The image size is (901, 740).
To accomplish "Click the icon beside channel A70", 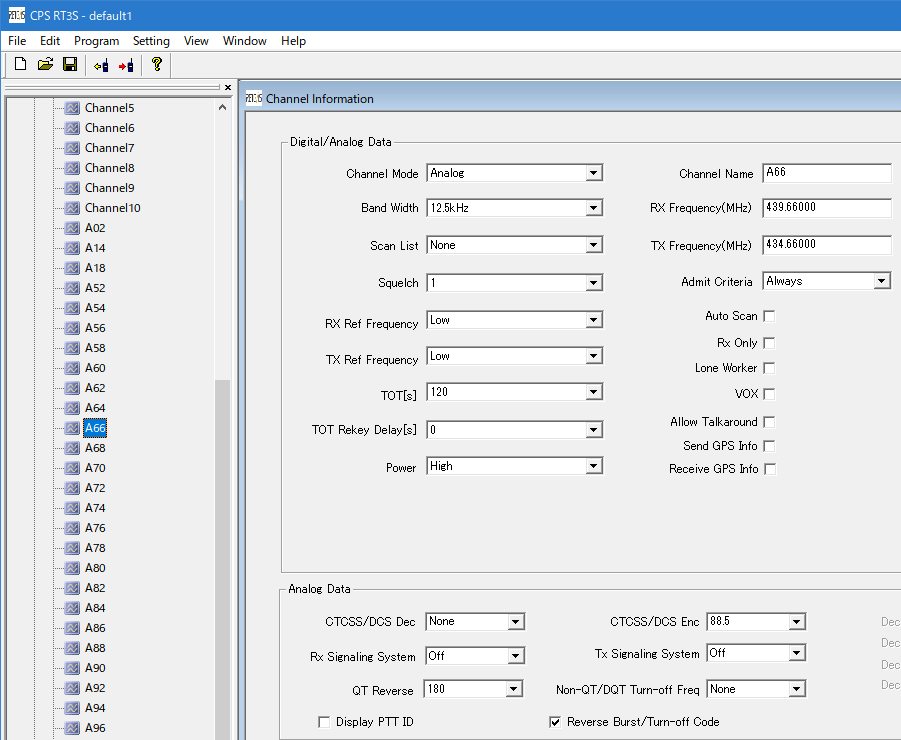I will [x=72, y=468].
